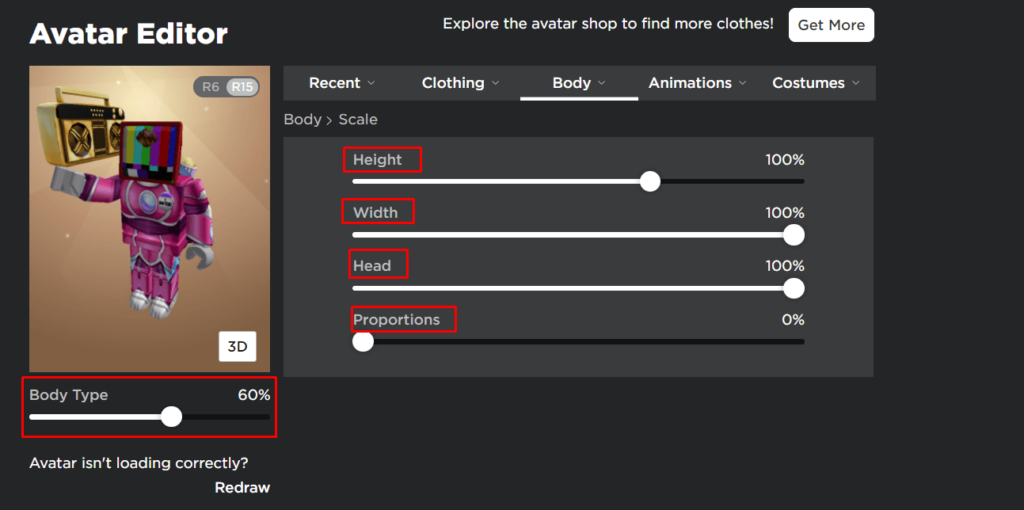Click the Body Type slider handle
1024x510 pixels.
pyautogui.click(x=171, y=416)
